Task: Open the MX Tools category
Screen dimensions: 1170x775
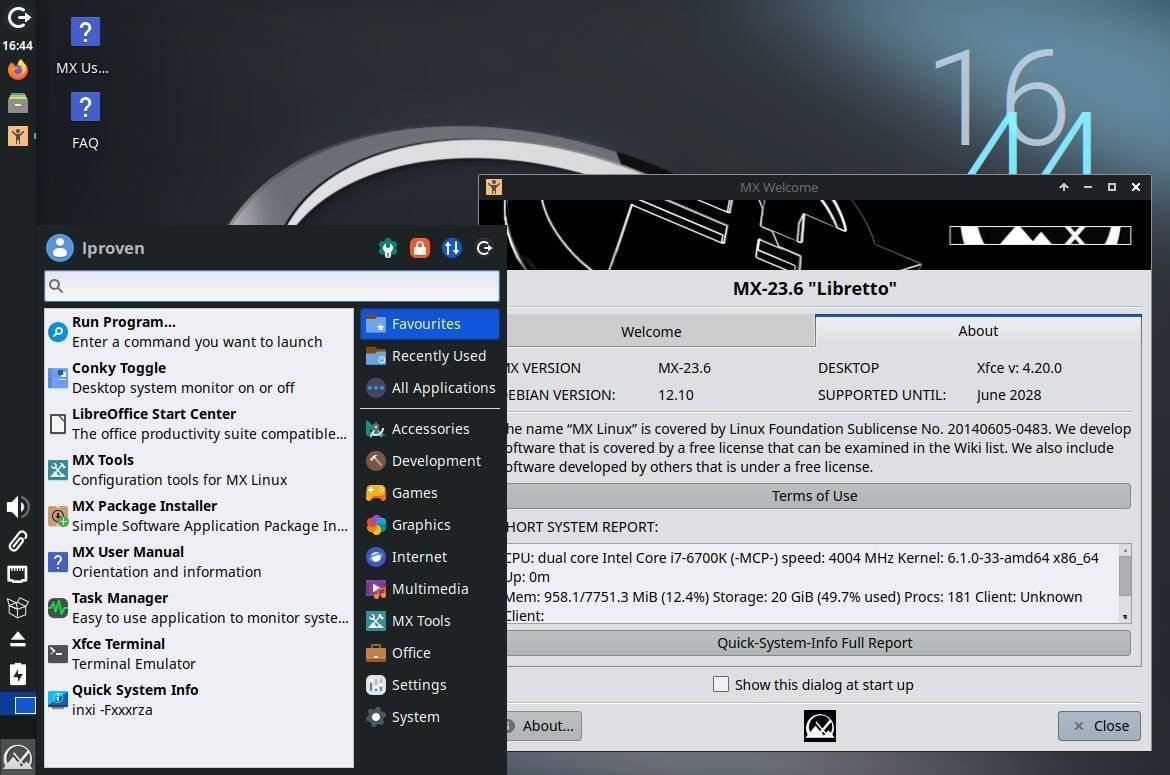Action: (x=430, y=621)
